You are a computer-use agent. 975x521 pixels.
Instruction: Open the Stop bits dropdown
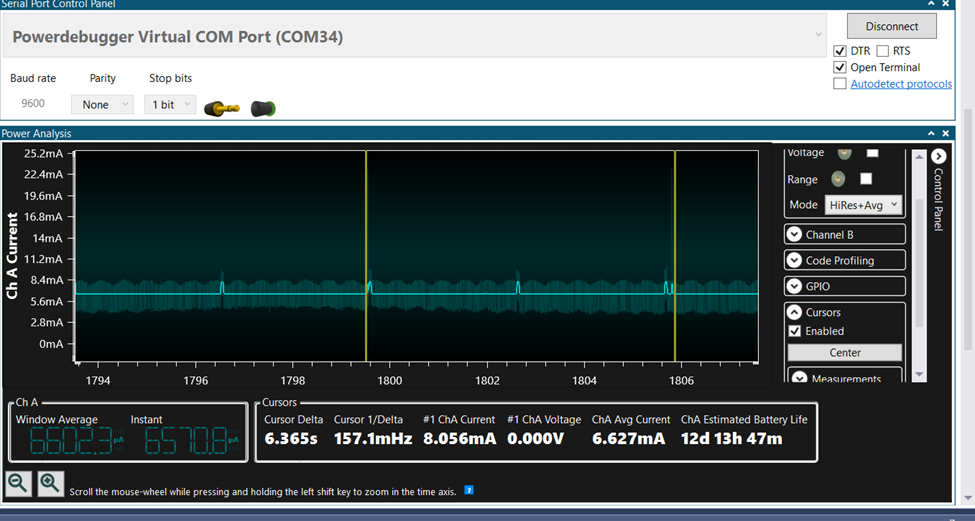coord(170,104)
